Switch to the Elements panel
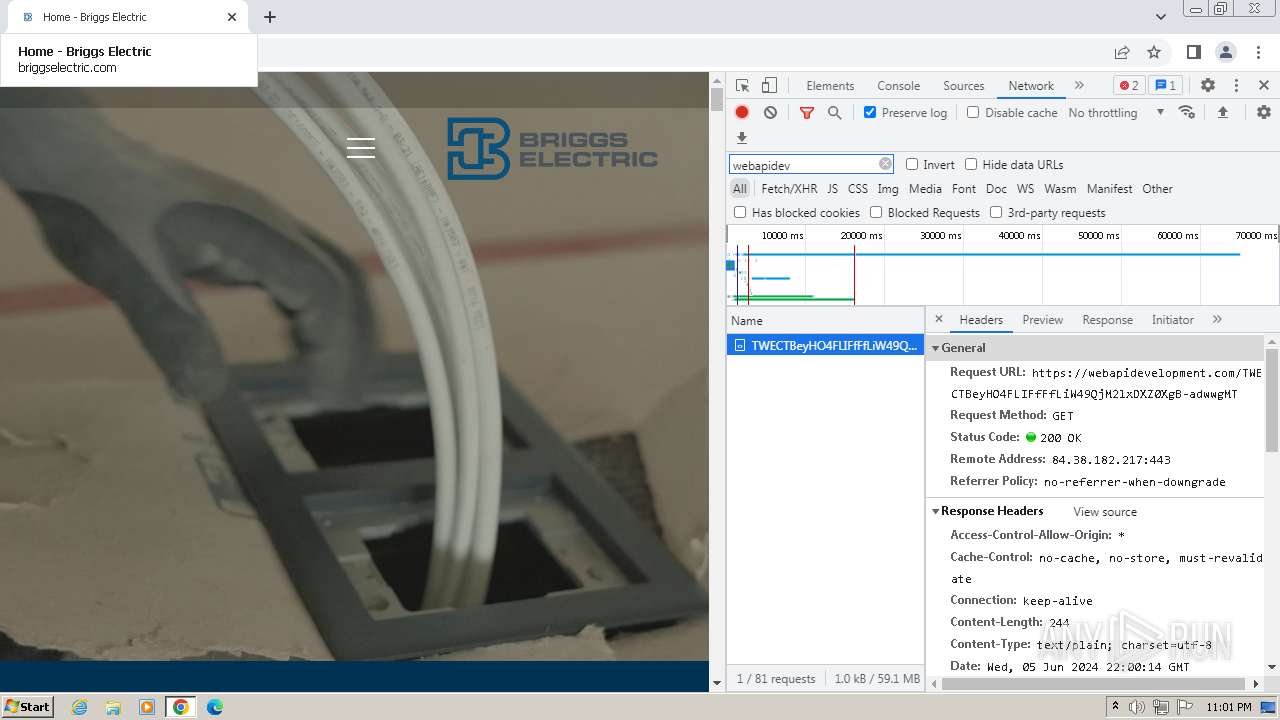Image resolution: width=1280 pixels, height=720 pixels. tap(830, 86)
